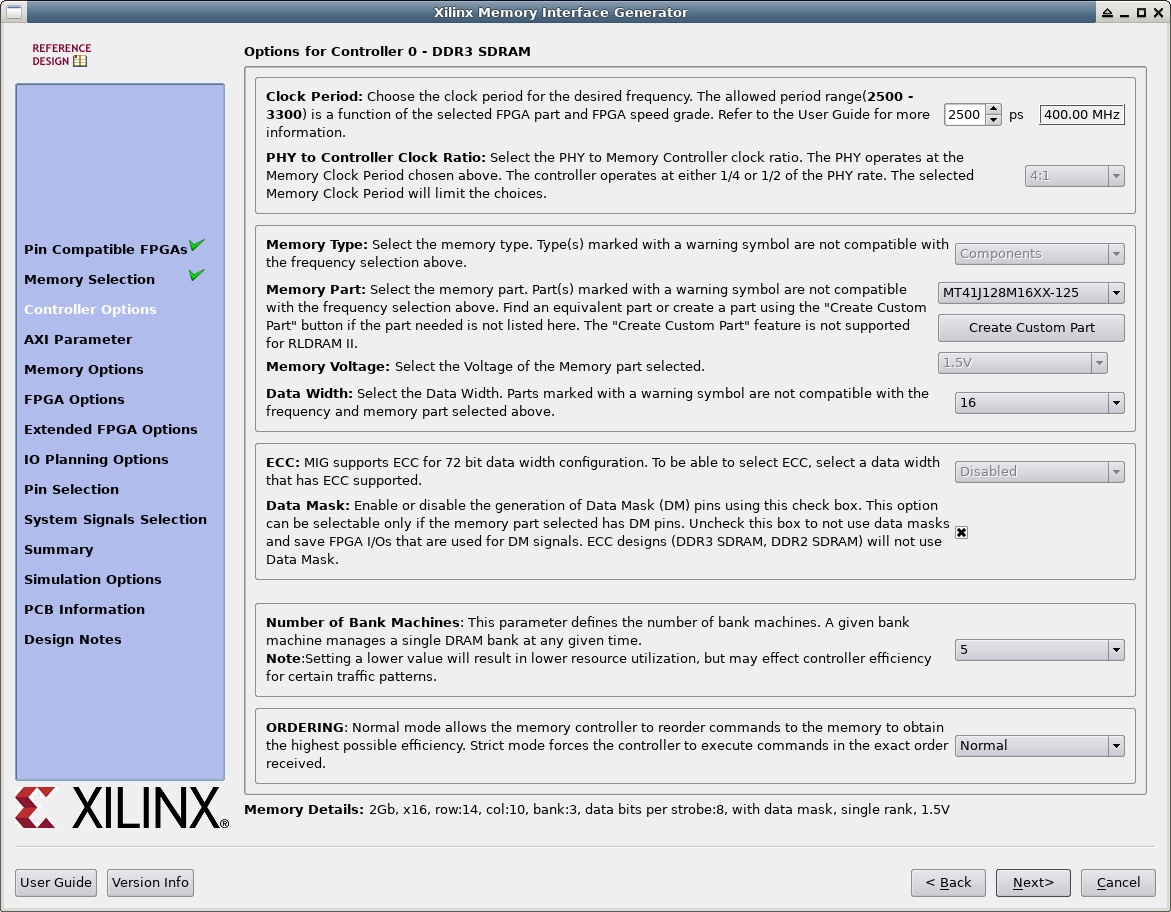
Task: Click green checkmark beside Memory Selection
Action: point(196,275)
